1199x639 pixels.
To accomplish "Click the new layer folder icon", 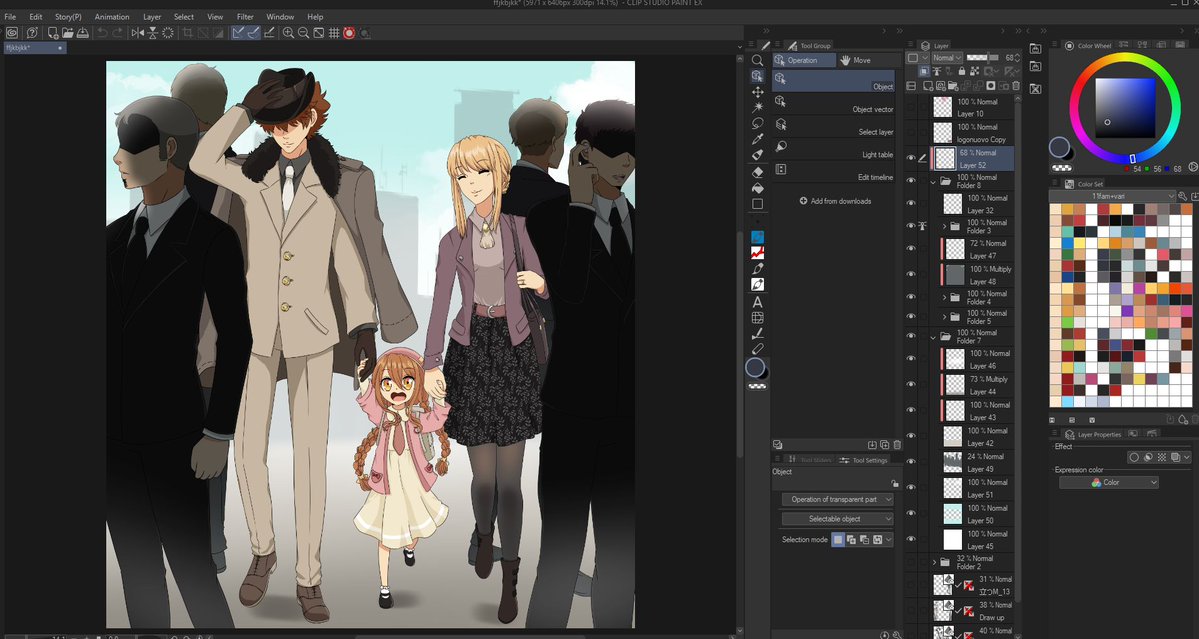I will point(953,86).
